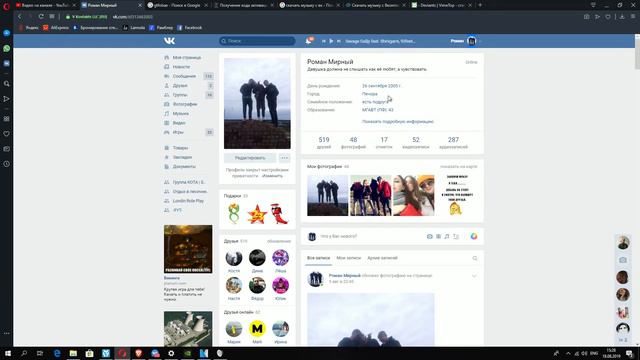Open the 48 фотографий counter

353,142
